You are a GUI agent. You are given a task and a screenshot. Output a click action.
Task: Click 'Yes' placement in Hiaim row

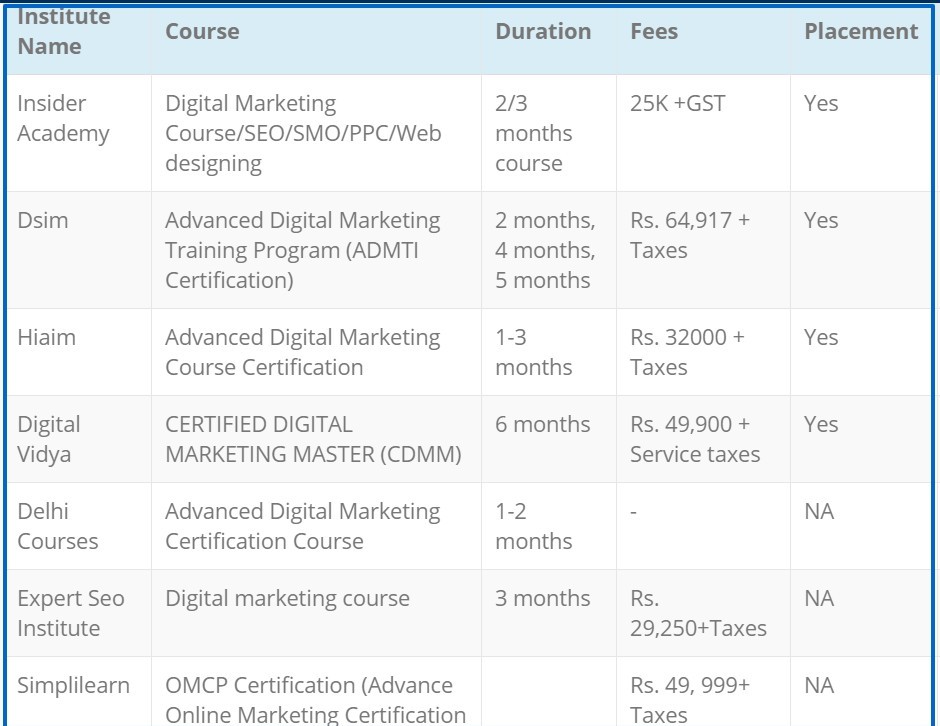coord(861,352)
